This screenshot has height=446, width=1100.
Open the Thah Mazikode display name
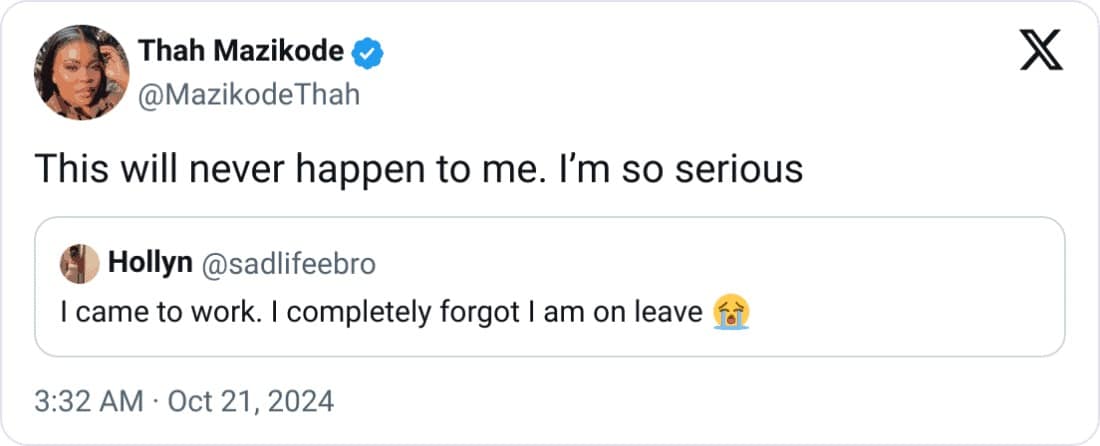coord(240,50)
